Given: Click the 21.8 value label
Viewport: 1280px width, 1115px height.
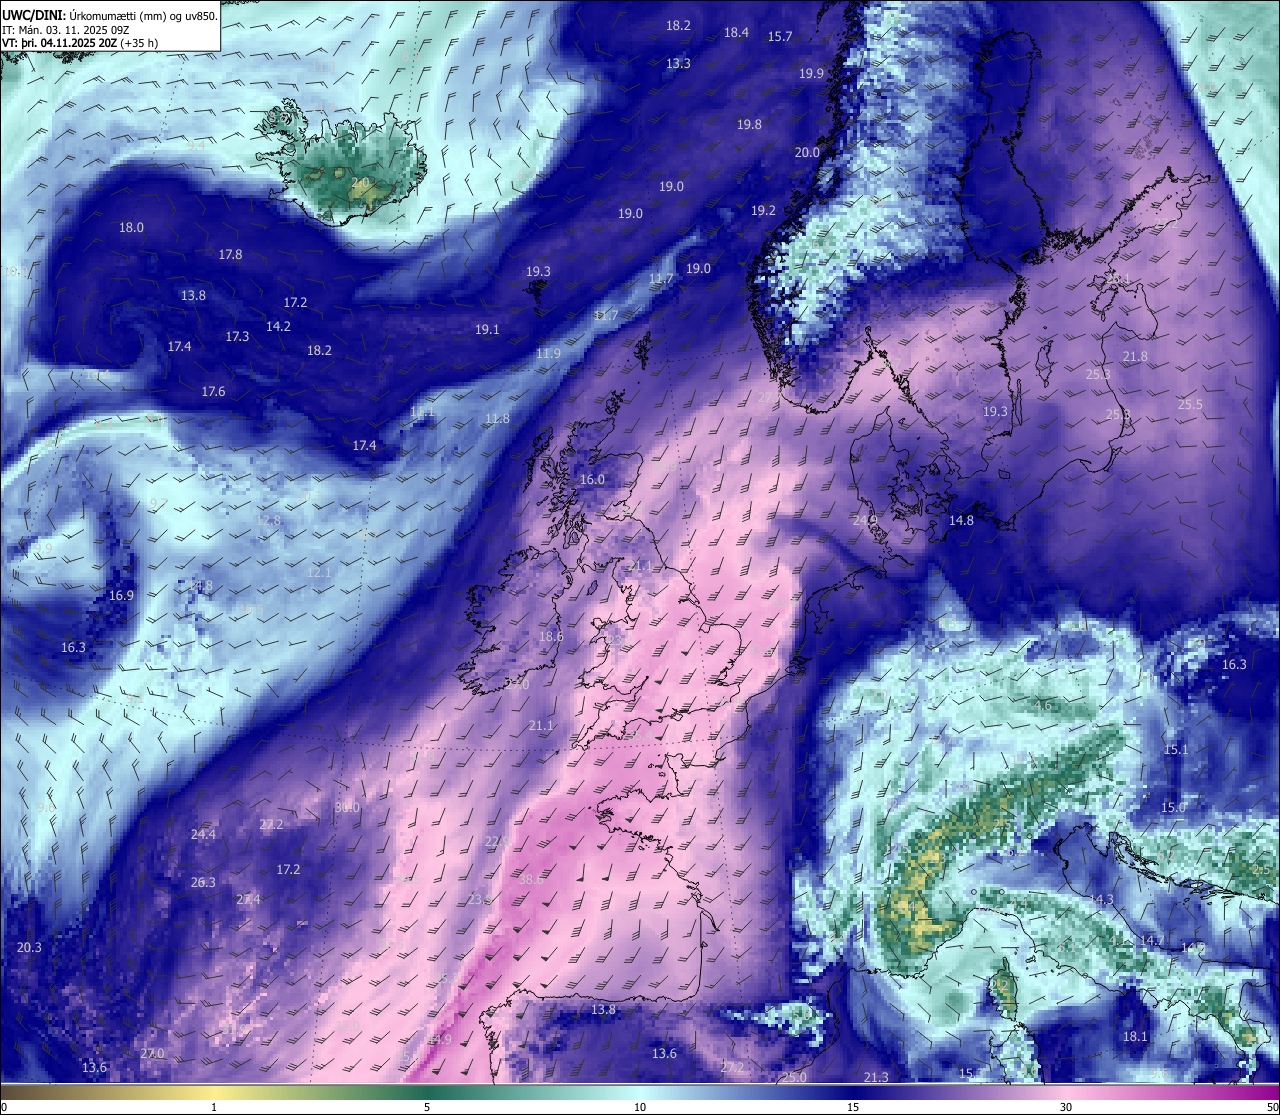Looking at the screenshot, I should (x=1135, y=356).
